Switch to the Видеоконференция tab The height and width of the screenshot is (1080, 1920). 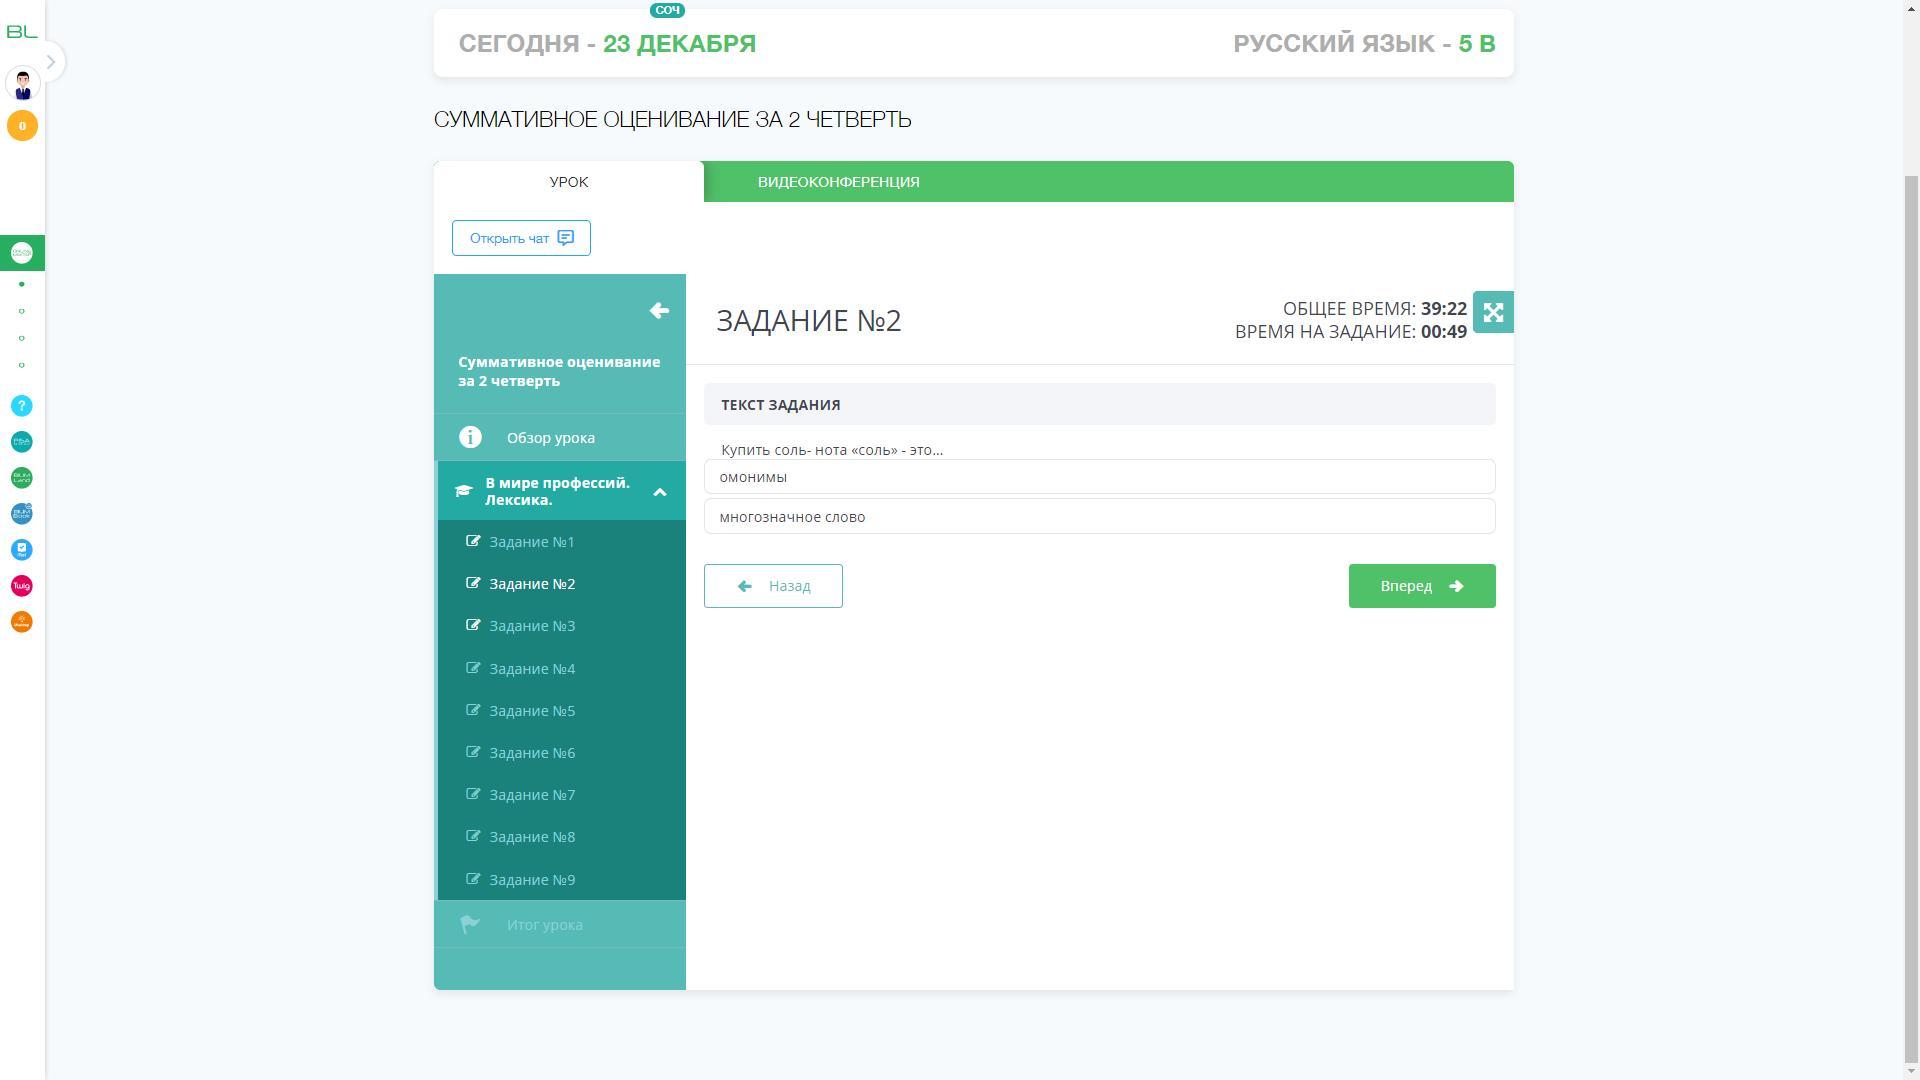[838, 182]
